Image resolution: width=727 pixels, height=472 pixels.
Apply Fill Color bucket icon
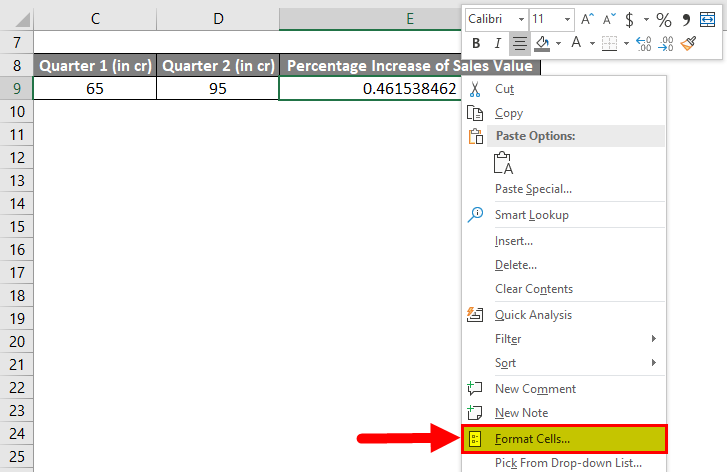[x=542, y=44]
